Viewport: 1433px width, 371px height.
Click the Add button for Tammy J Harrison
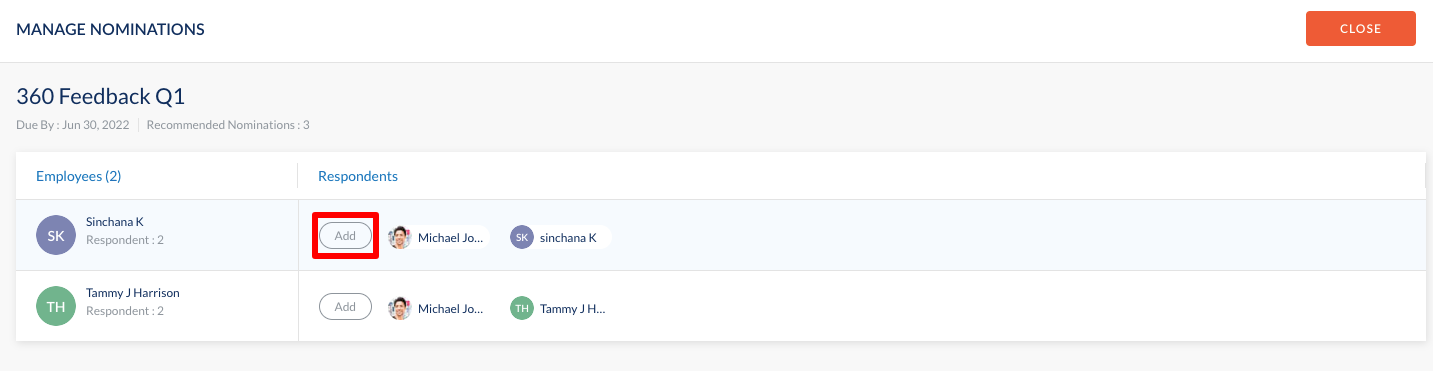pos(345,307)
